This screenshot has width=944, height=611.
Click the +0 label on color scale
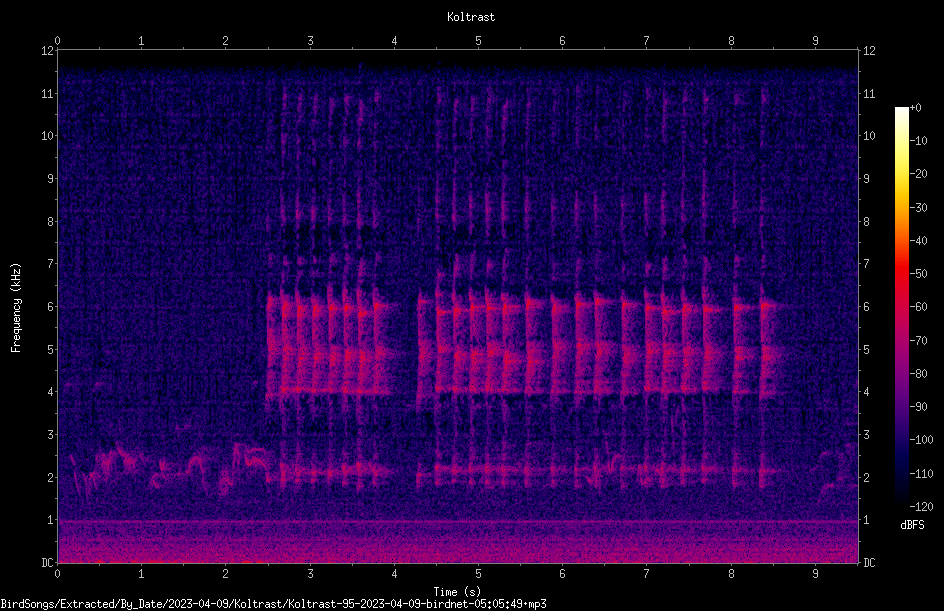pos(916,108)
